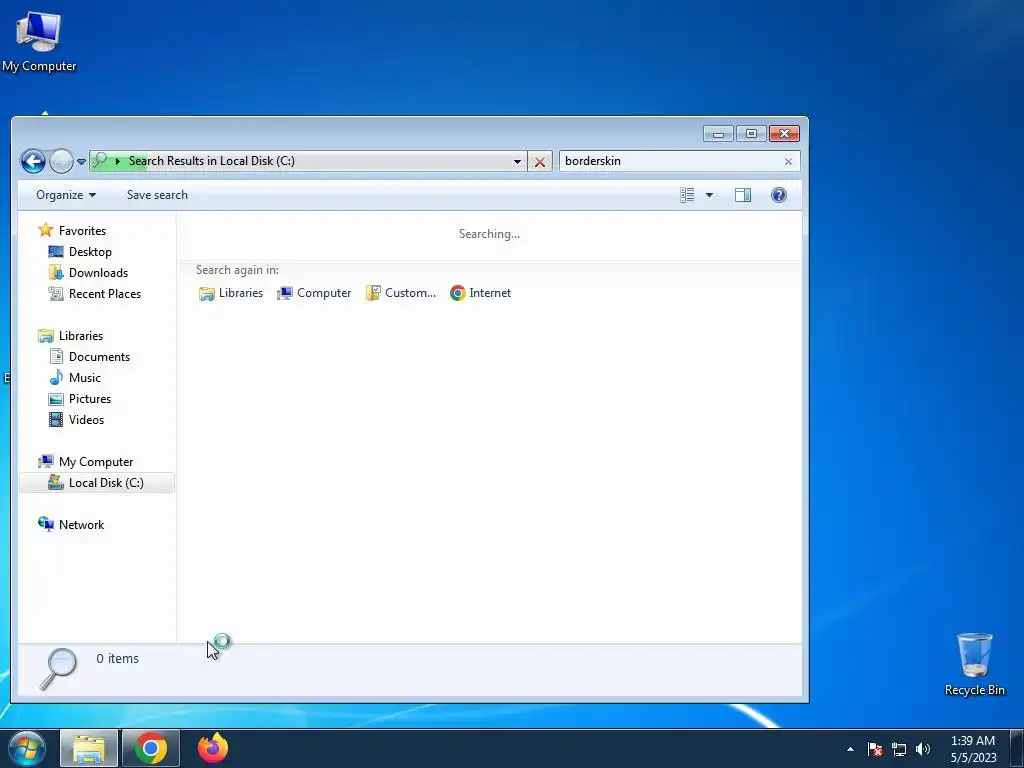Open the Documents library

99,357
